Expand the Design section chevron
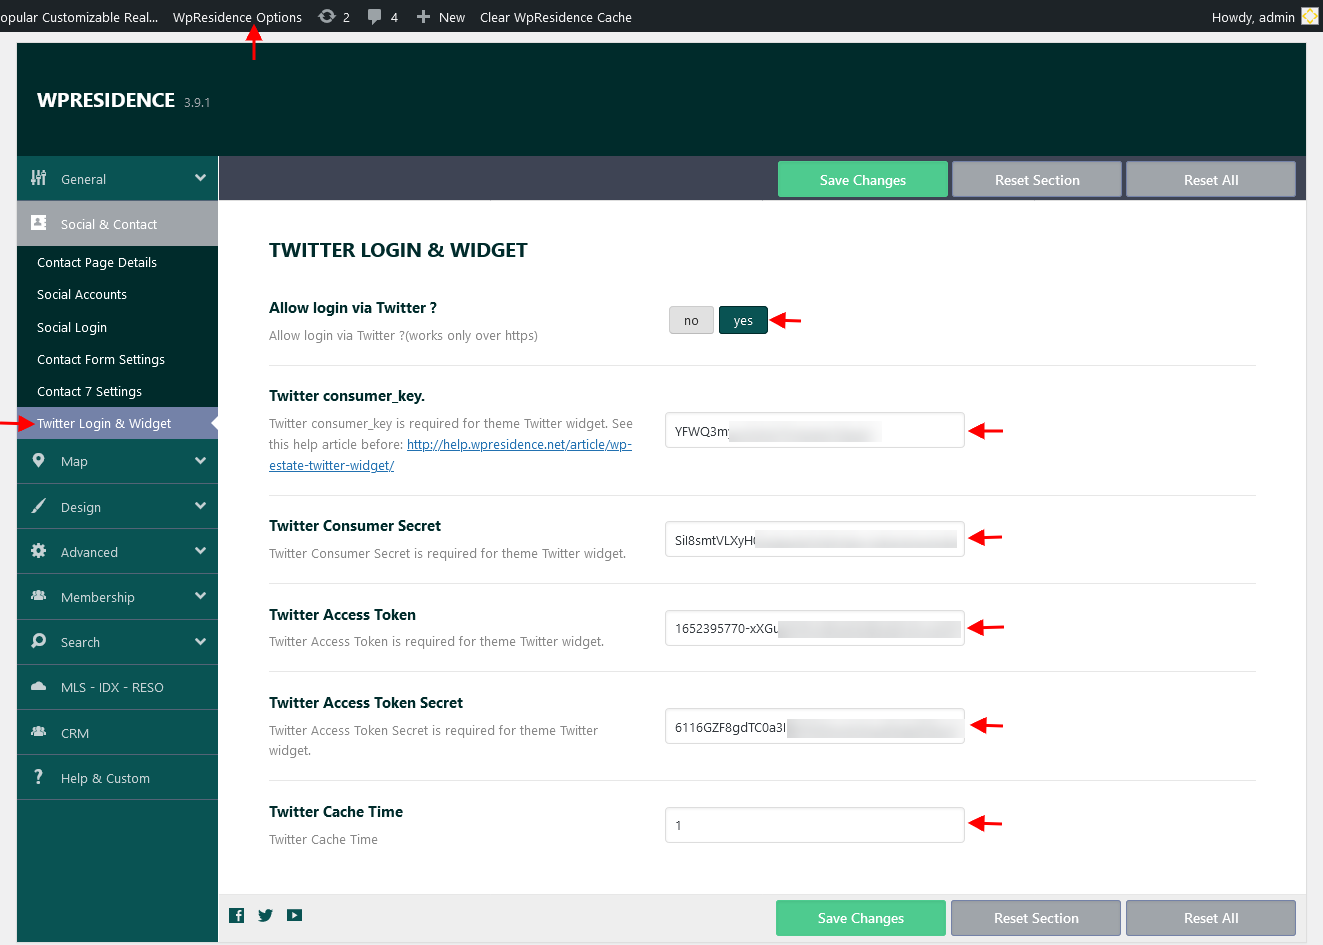 pos(200,506)
